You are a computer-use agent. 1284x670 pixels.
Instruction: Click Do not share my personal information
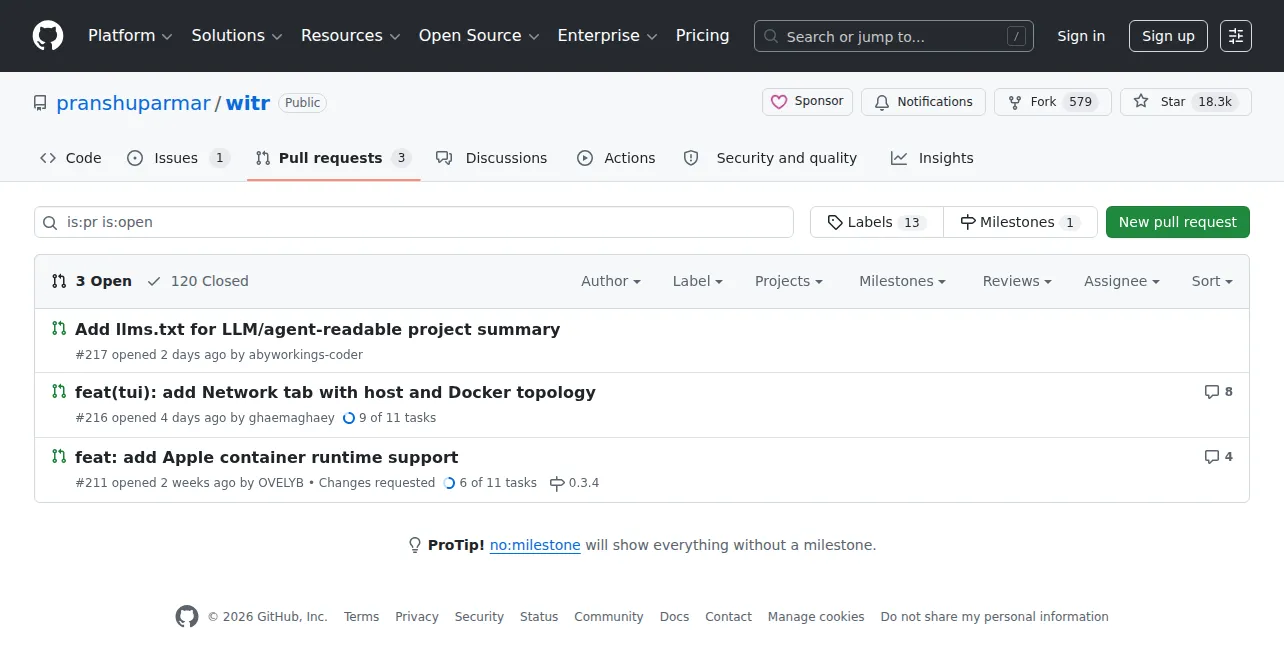click(995, 617)
